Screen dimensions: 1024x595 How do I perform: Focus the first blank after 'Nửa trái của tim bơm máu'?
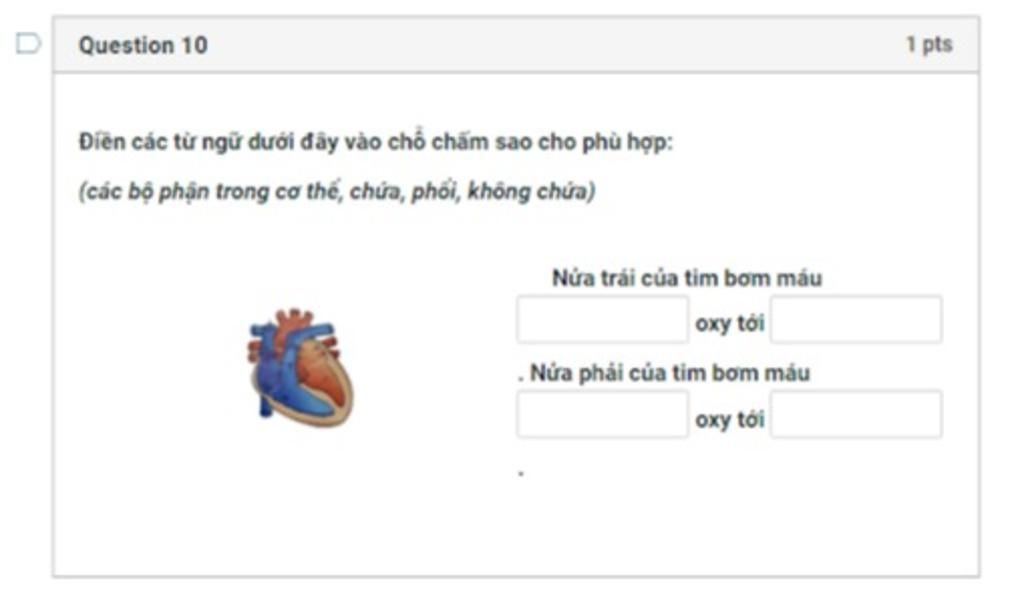point(602,319)
